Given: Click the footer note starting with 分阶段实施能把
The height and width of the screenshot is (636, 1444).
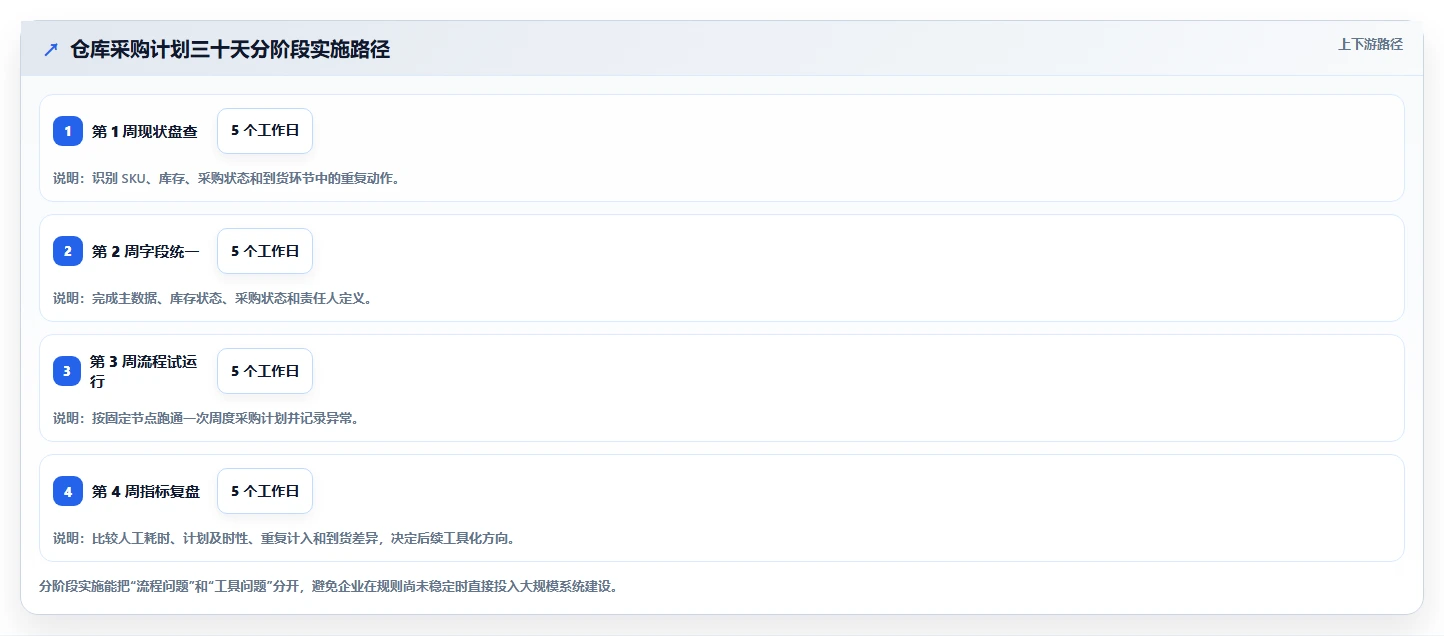Looking at the screenshot, I should (328, 586).
